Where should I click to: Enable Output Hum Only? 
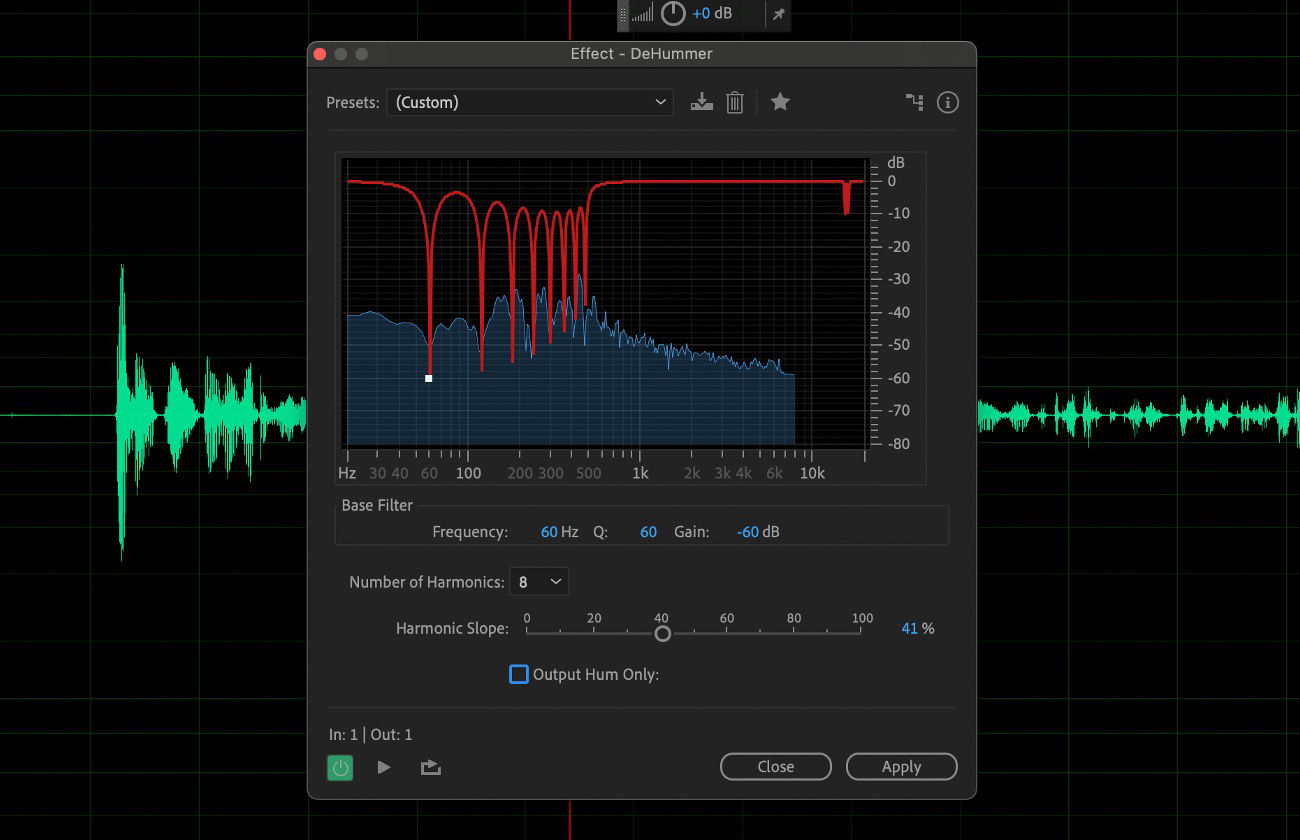[518, 674]
